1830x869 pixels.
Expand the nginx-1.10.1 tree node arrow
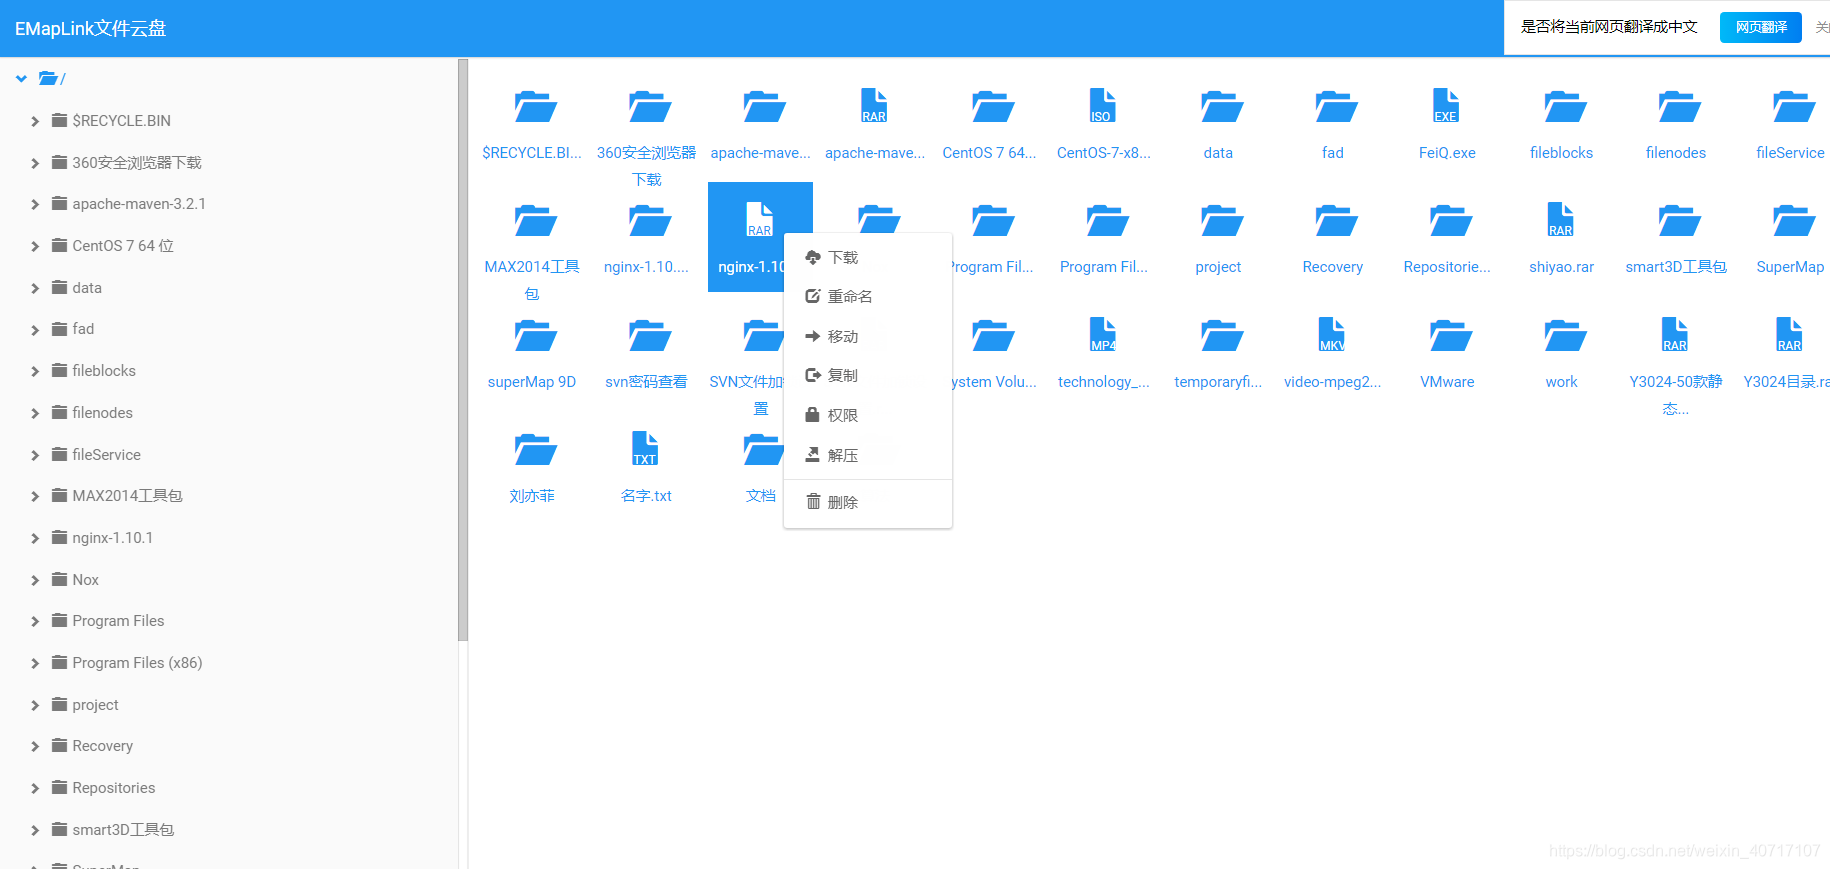tap(35, 538)
